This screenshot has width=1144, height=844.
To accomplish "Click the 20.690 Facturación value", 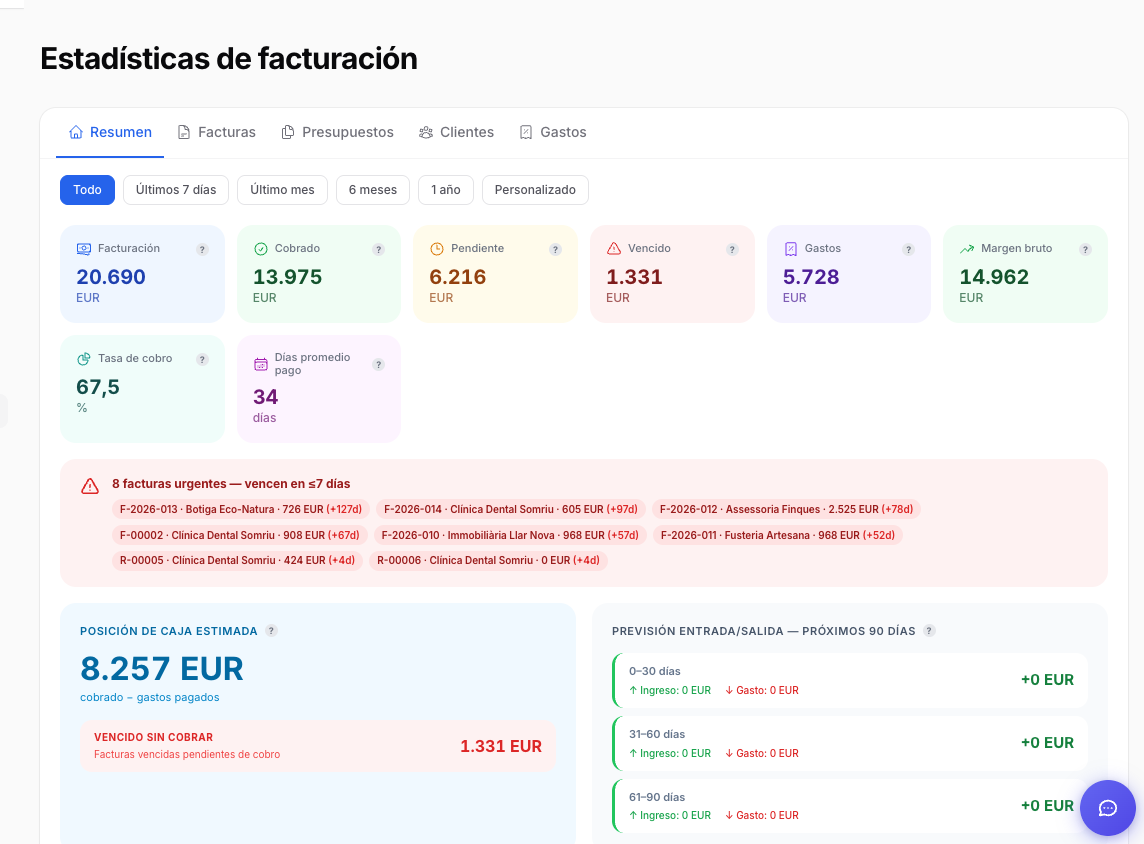I will [111, 277].
